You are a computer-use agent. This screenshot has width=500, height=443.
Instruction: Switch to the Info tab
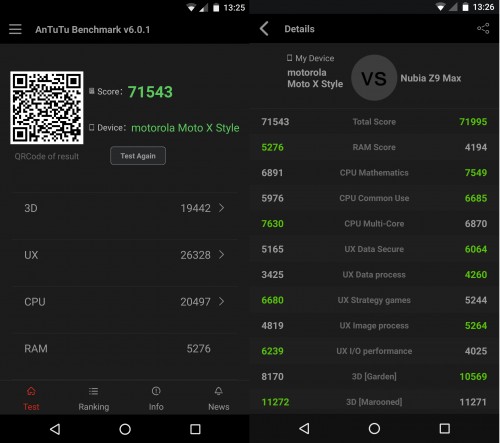tap(156, 399)
